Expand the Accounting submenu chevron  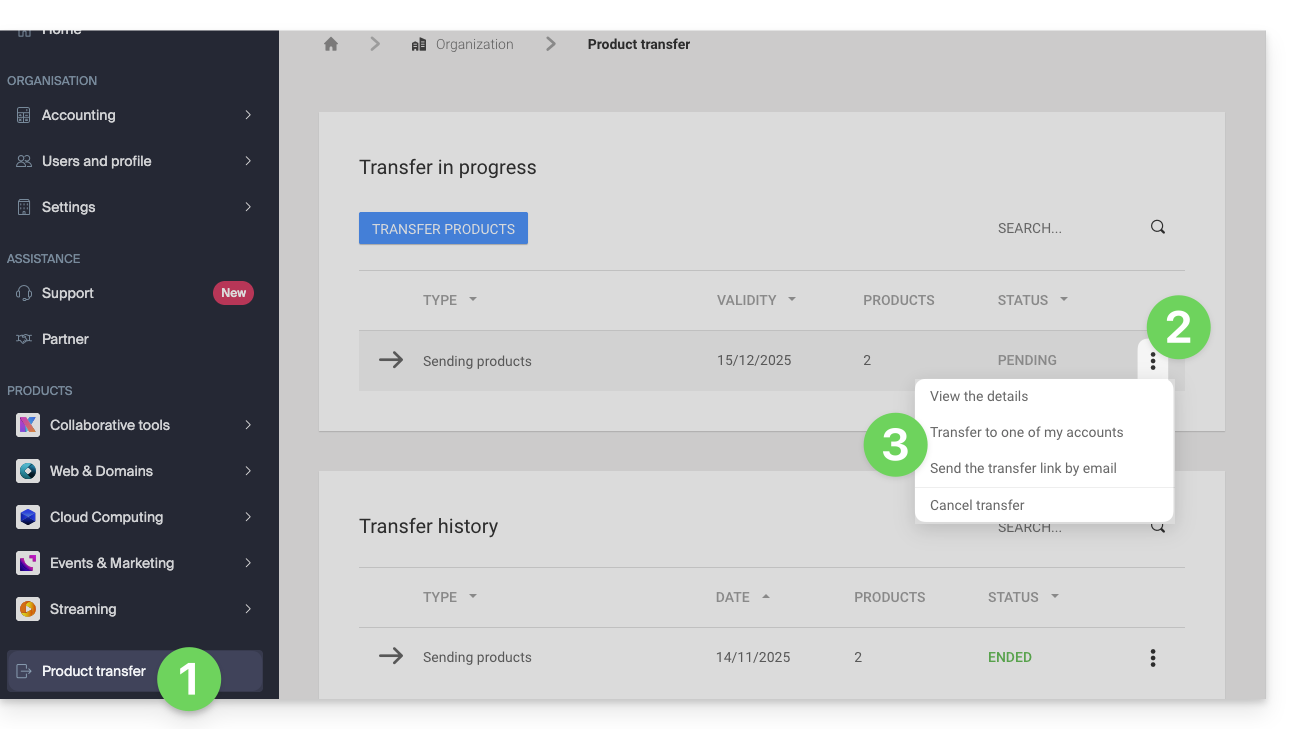point(248,115)
